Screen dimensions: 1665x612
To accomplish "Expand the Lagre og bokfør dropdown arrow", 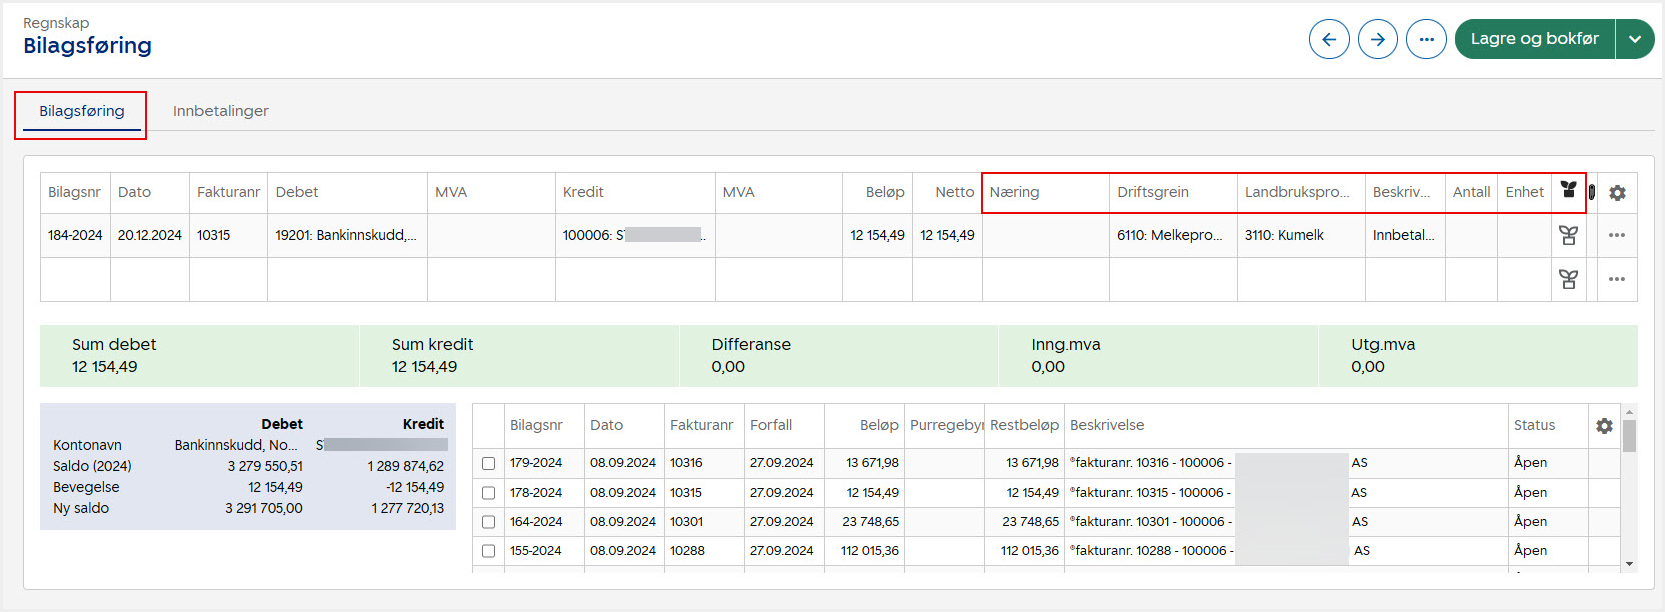I will (x=1634, y=39).
